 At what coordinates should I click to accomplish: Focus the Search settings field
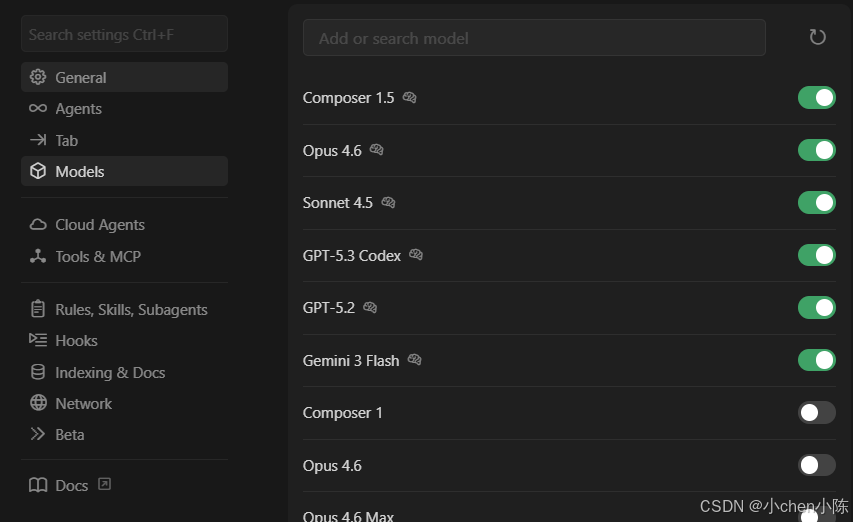[x=124, y=34]
